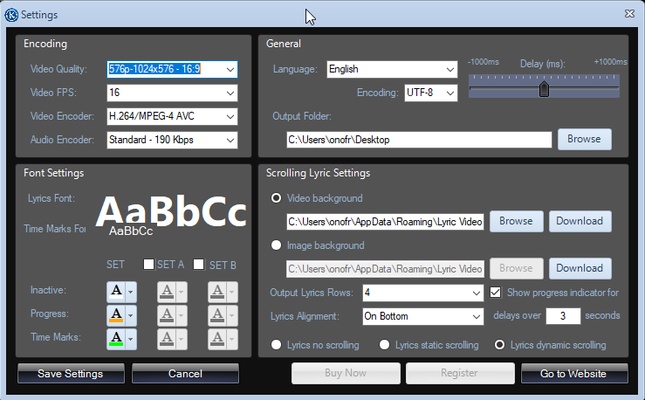Screen dimensions: 645x400
Task: Select the Image background radio option
Action: (x=276, y=245)
